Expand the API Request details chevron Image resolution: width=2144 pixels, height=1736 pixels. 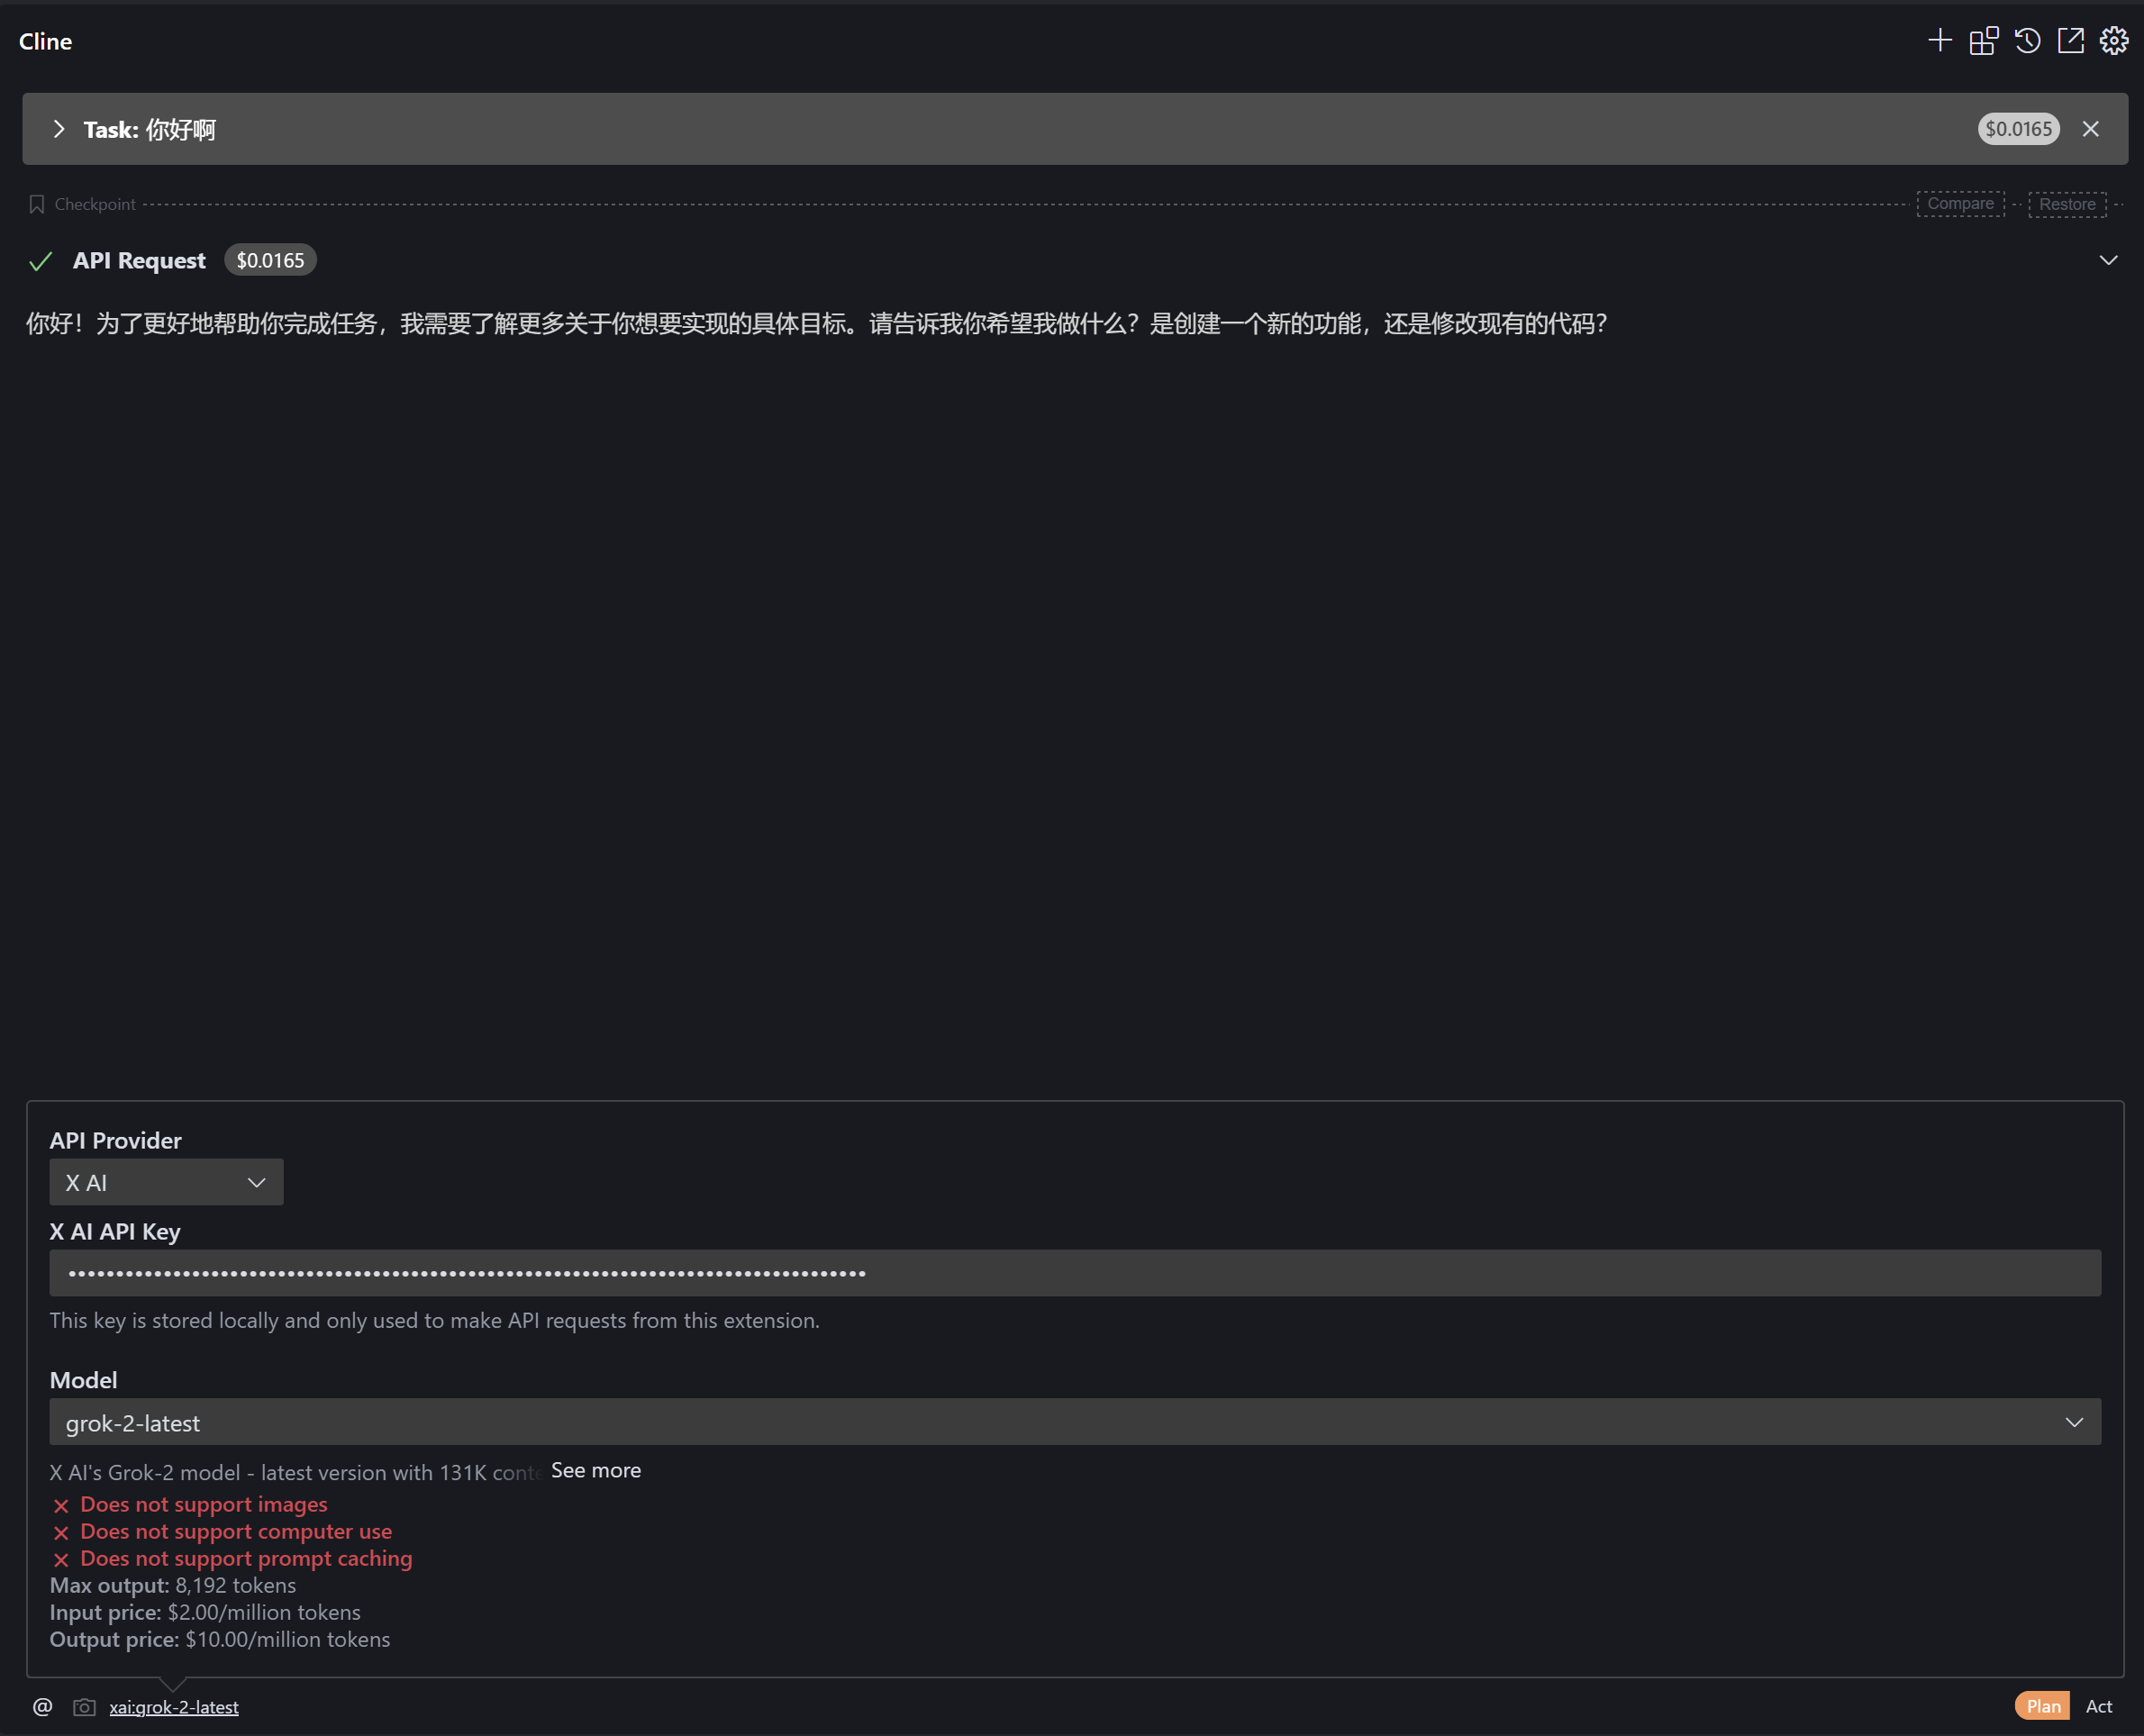tap(2108, 260)
